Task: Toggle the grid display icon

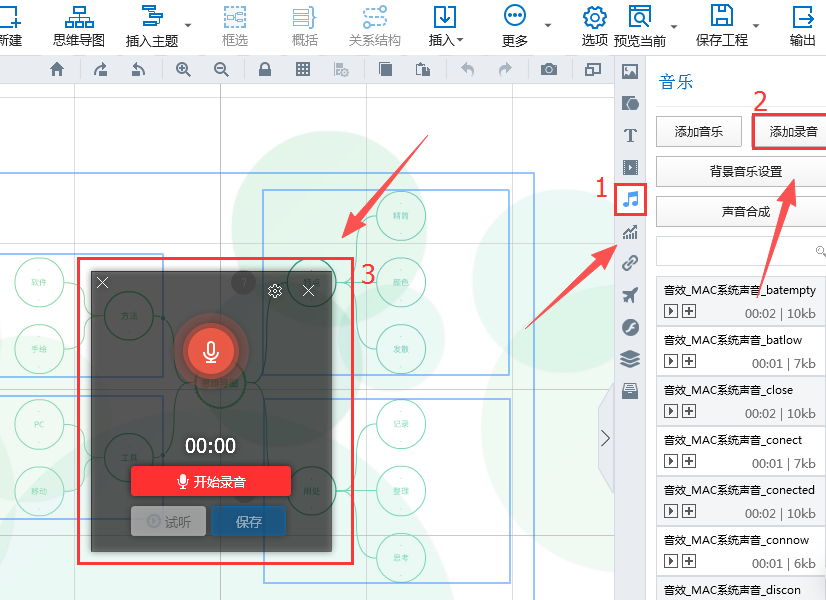Action: click(302, 70)
